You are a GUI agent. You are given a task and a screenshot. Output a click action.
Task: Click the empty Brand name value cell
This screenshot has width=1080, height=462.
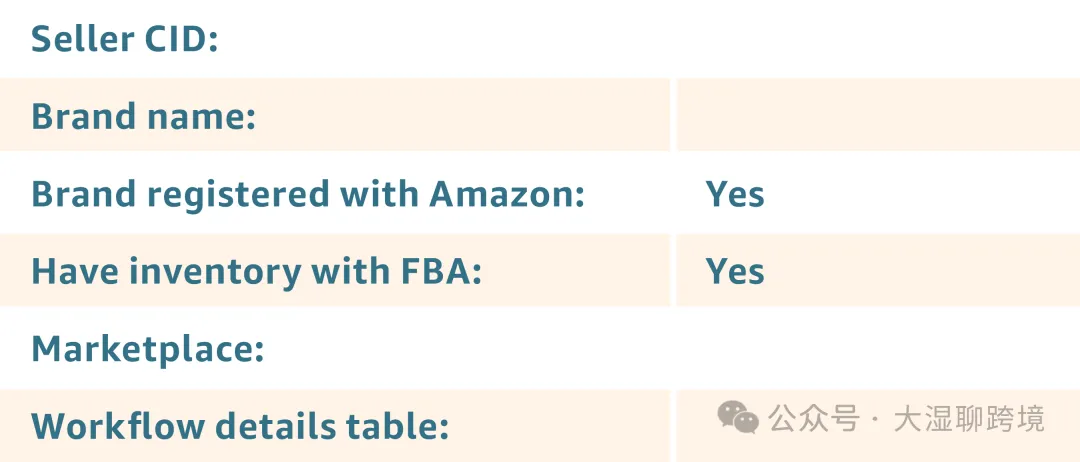878,114
